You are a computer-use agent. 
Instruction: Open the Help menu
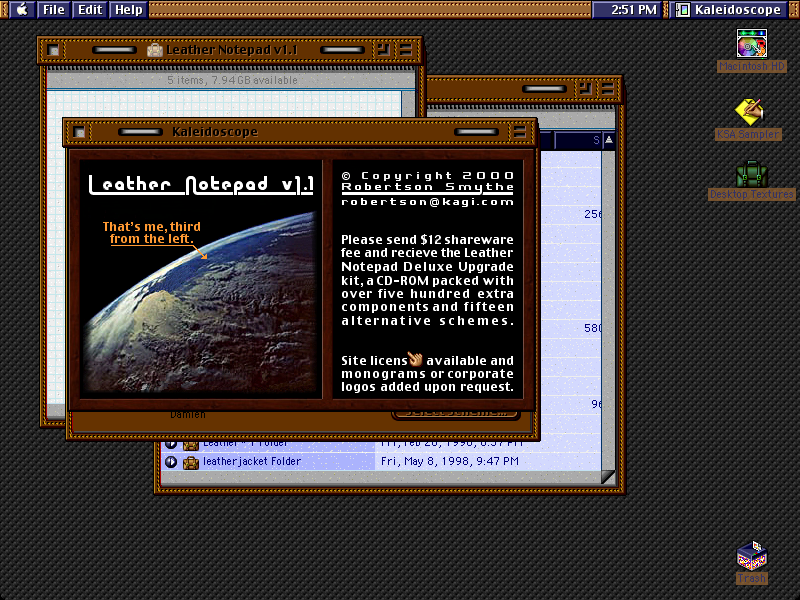[x=129, y=10]
